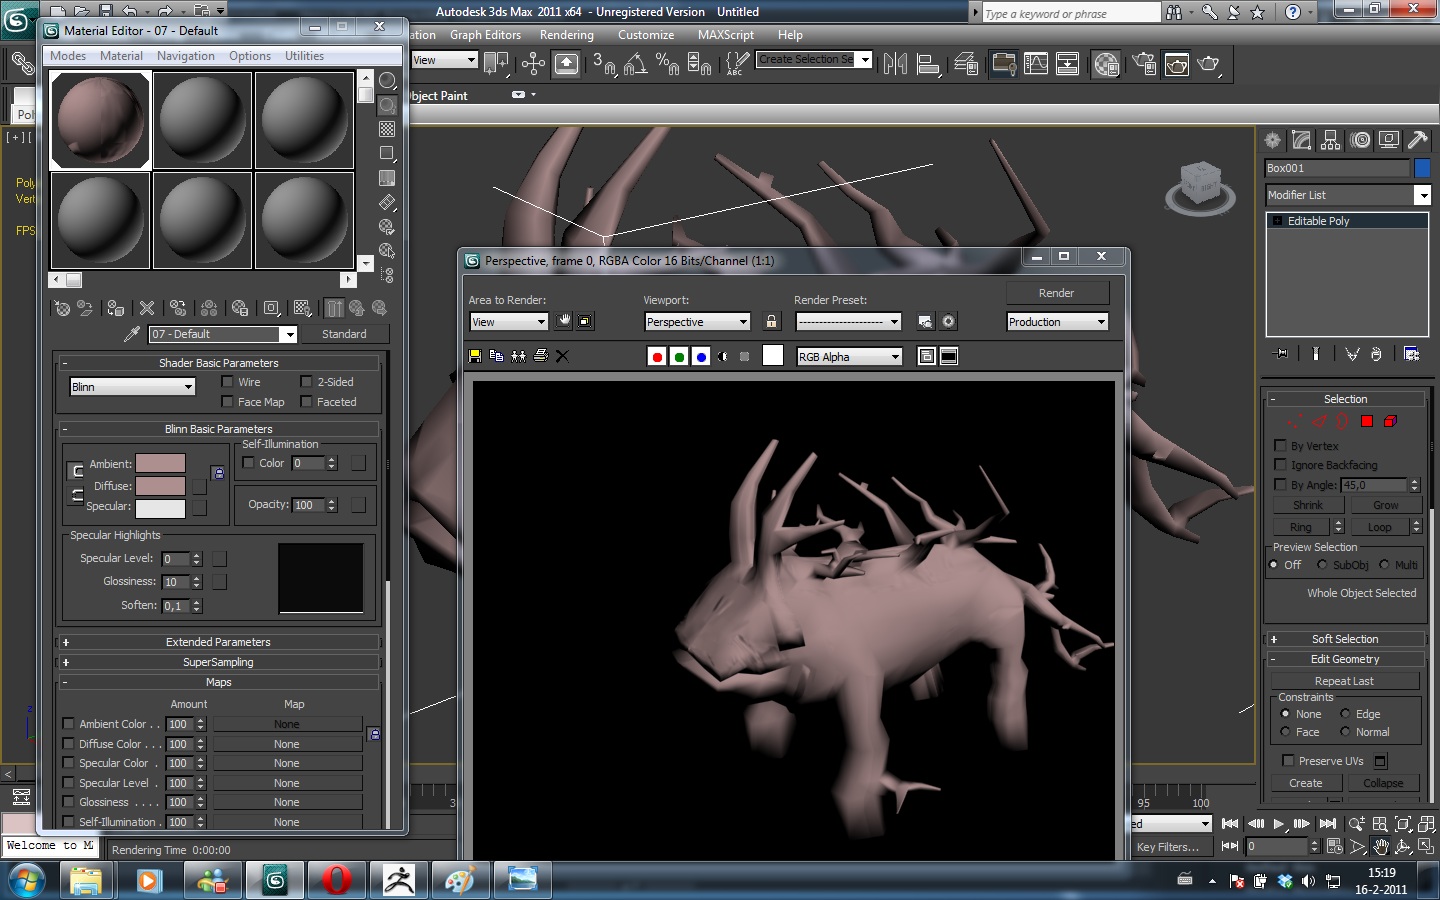Open Viewport Perspective dropdown

click(x=697, y=322)
